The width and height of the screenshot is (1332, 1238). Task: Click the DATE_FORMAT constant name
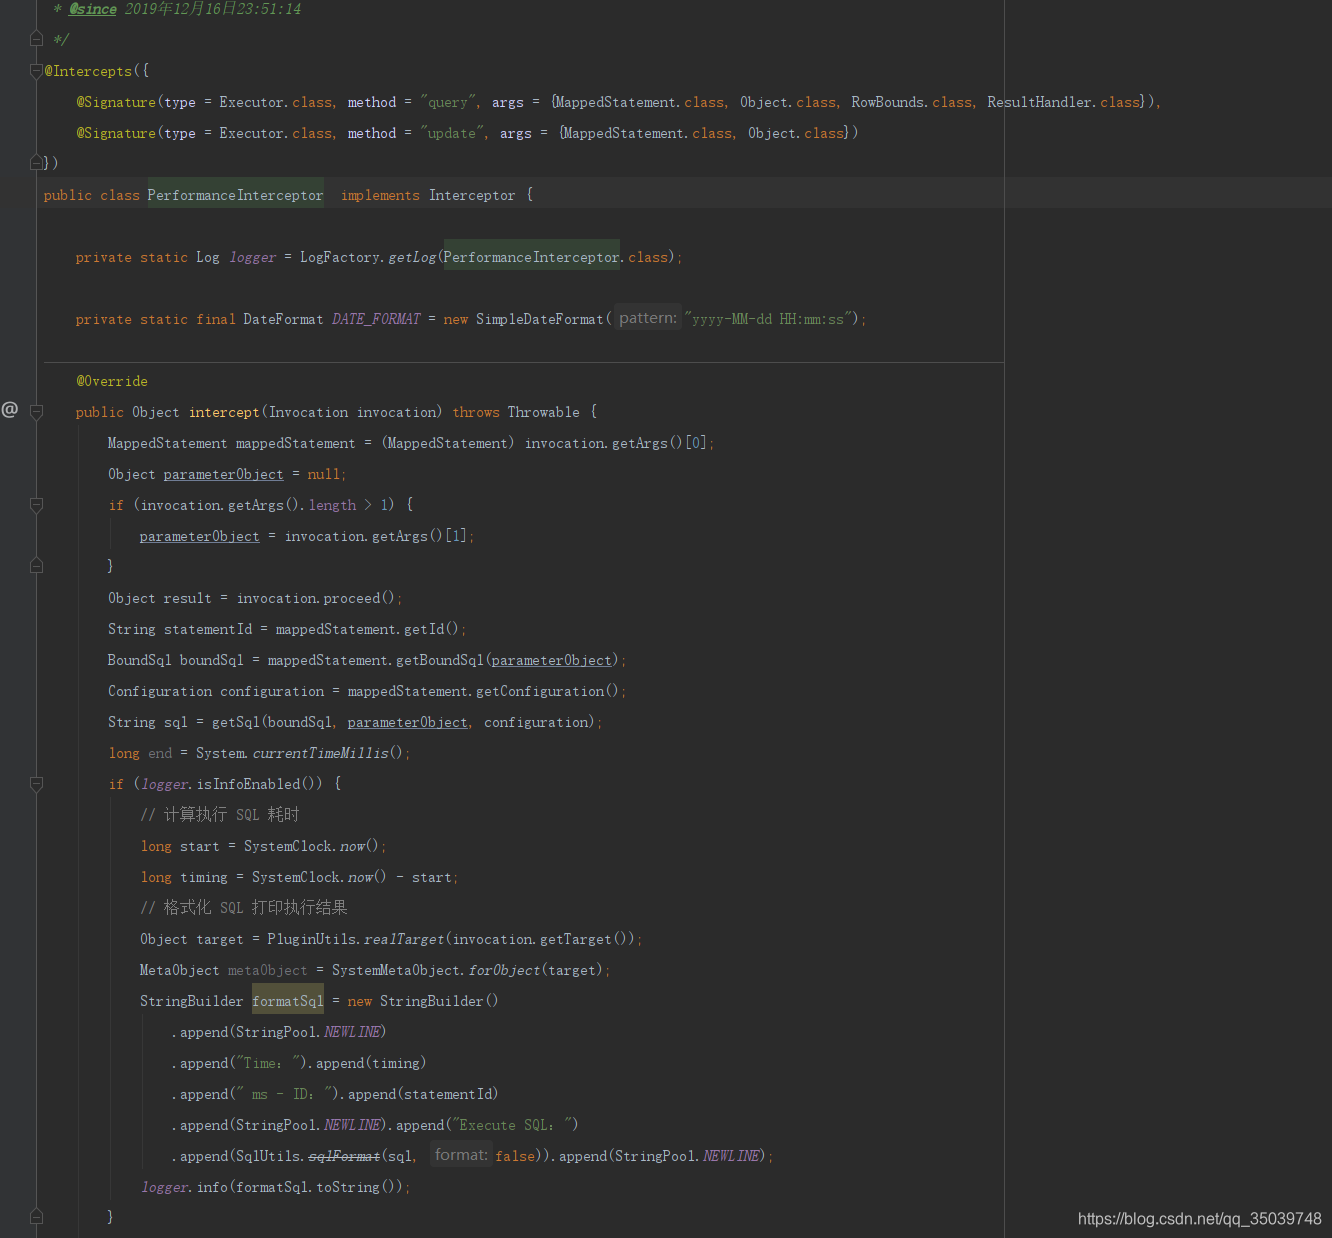click(x=376, y=319)
